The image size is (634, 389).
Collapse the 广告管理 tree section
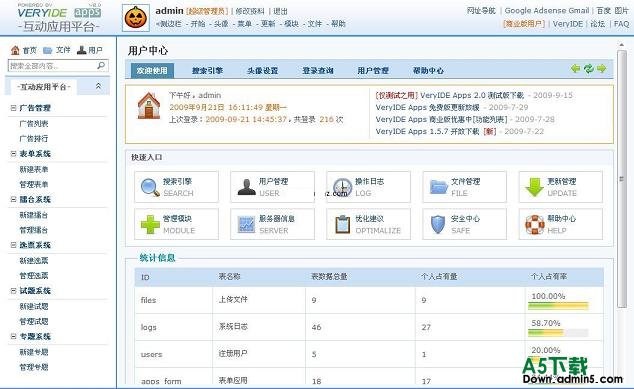point(13,108)
